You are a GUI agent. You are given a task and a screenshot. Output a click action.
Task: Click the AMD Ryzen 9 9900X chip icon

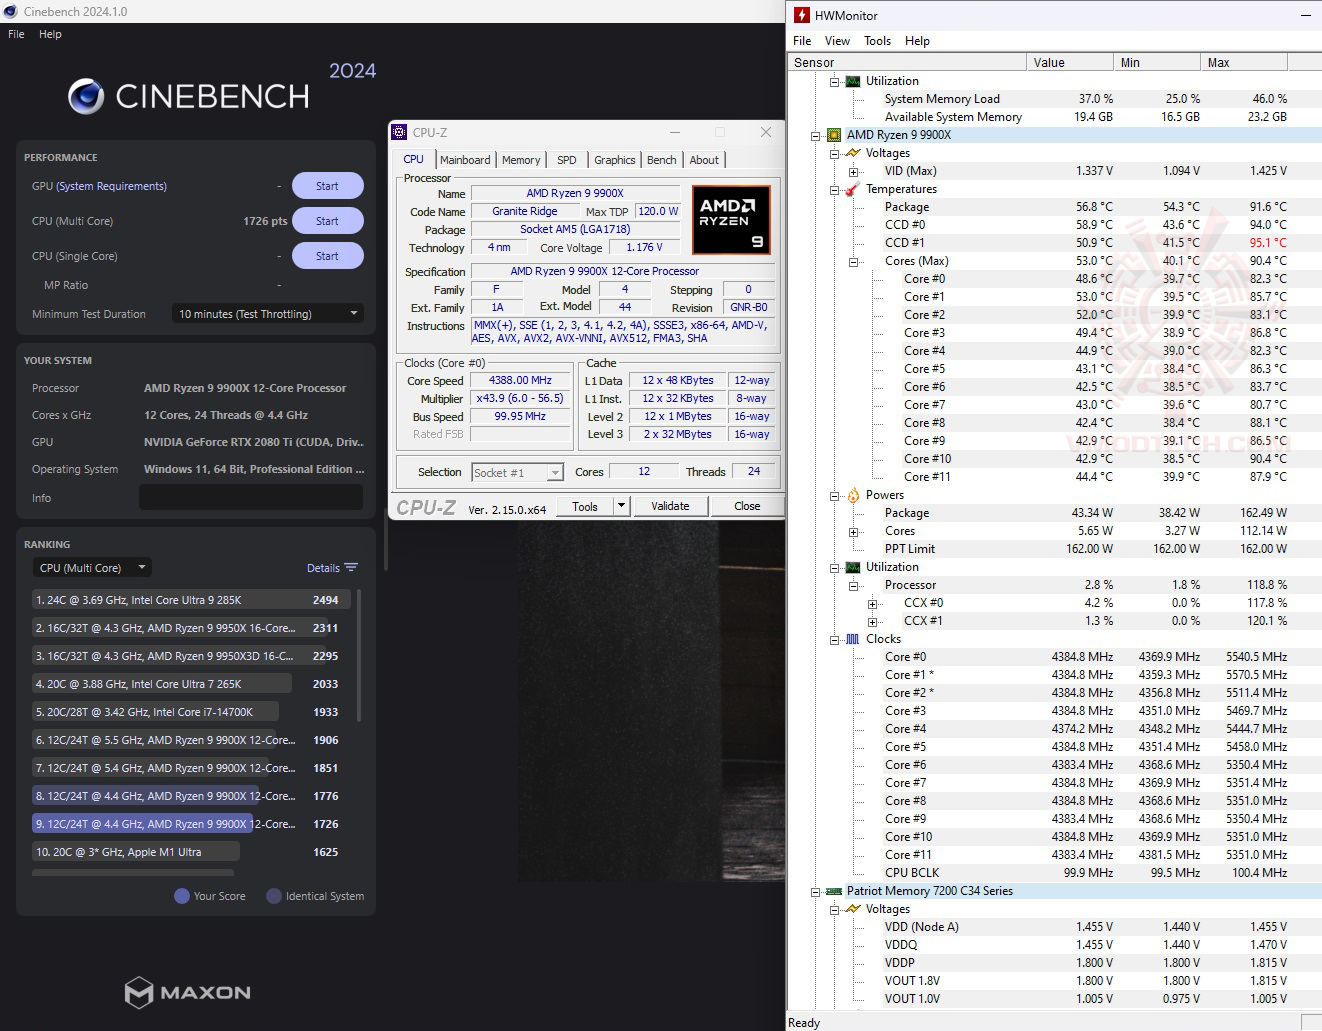click(x=834, y=135)
